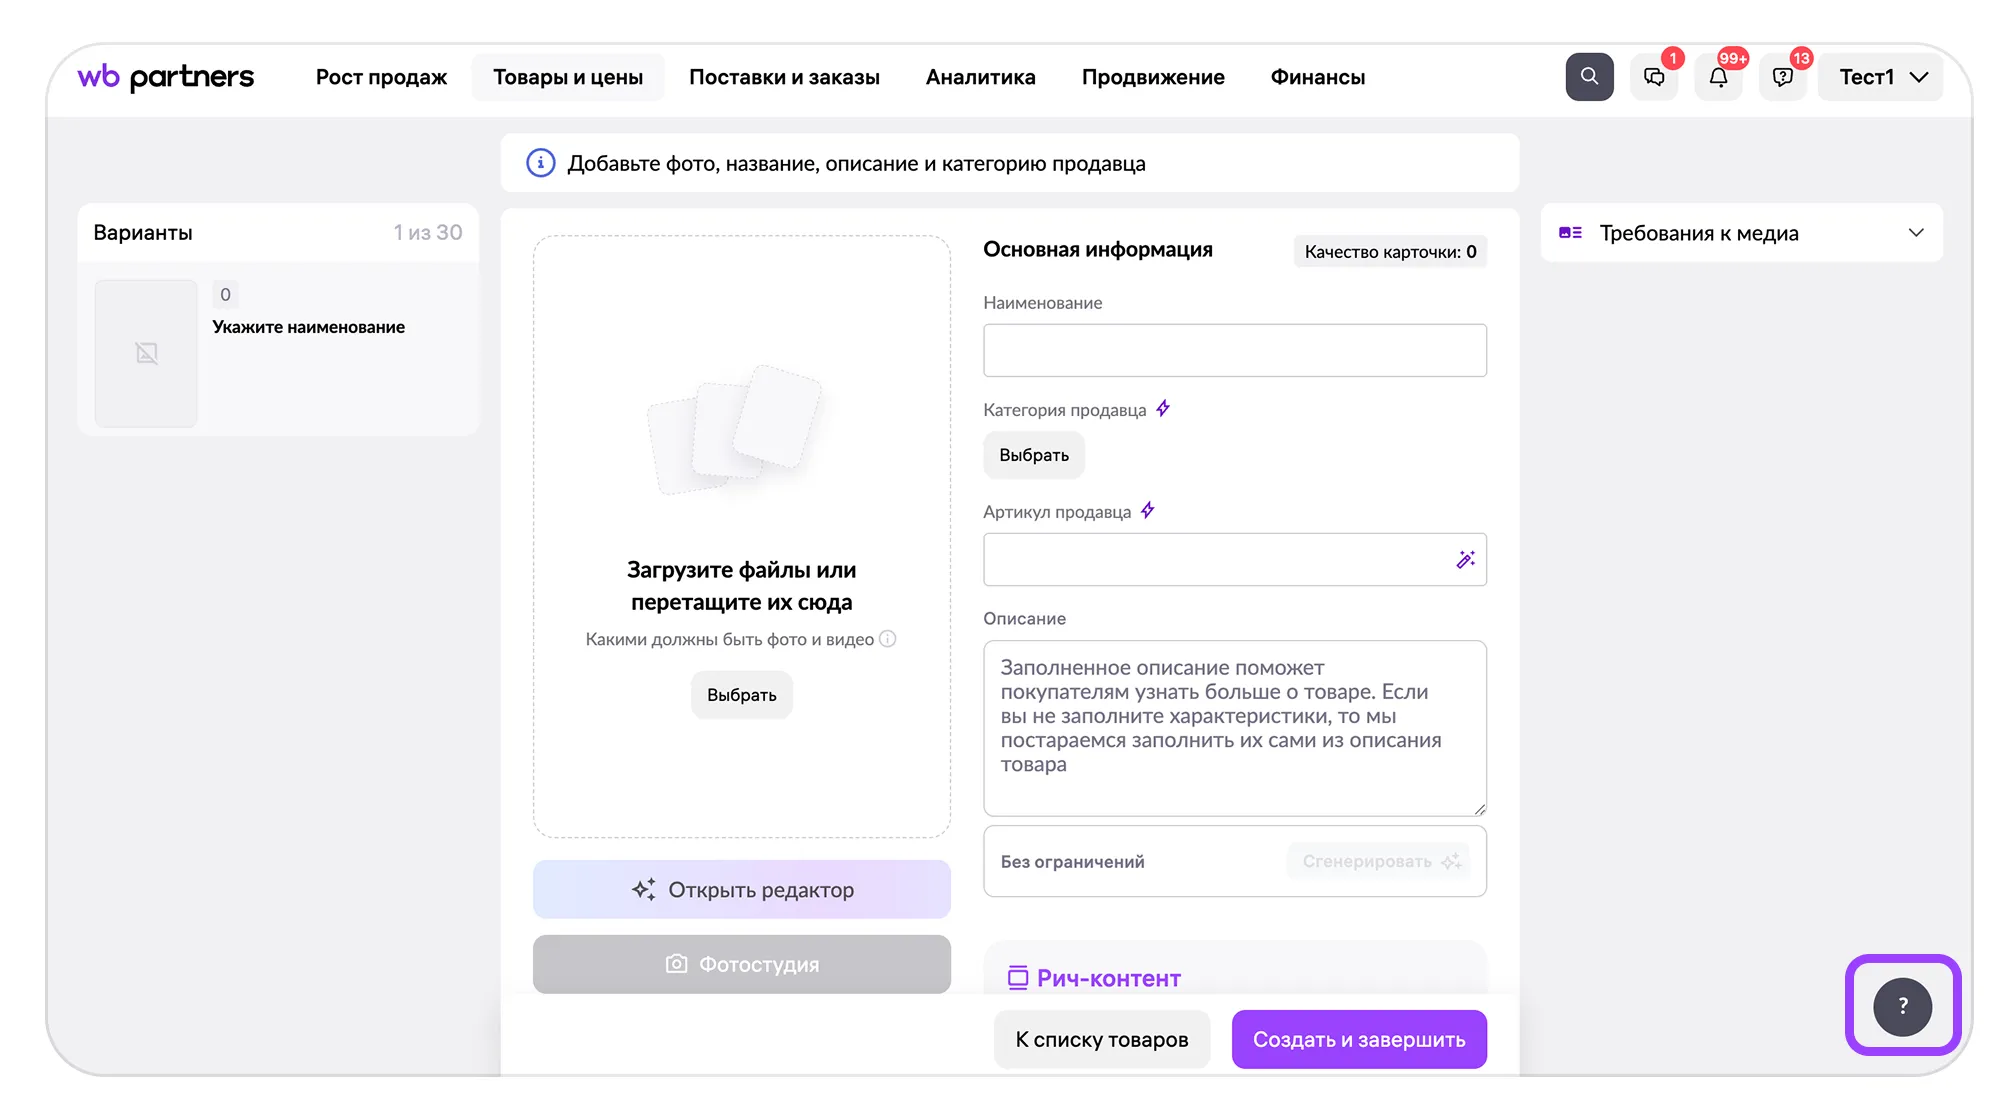
Task: Click the К списку товаров button
Action: 1101,1039
